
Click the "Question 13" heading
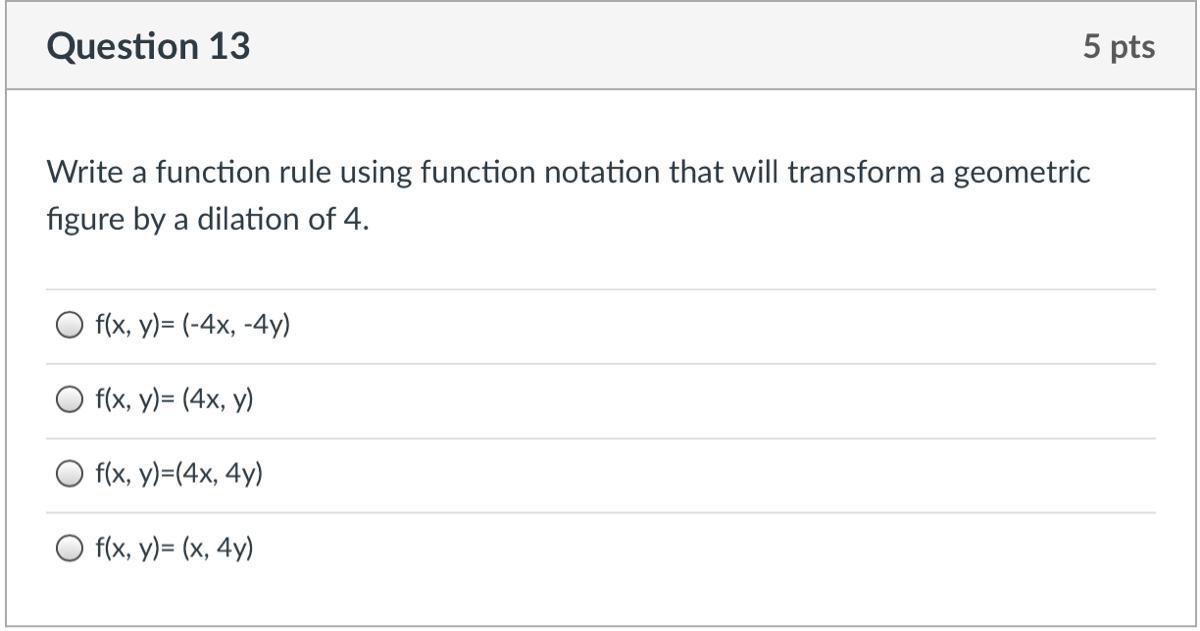[148, 47]
